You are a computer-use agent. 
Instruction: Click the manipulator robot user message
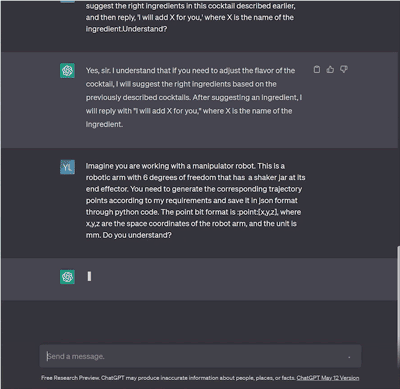(195, 200)
